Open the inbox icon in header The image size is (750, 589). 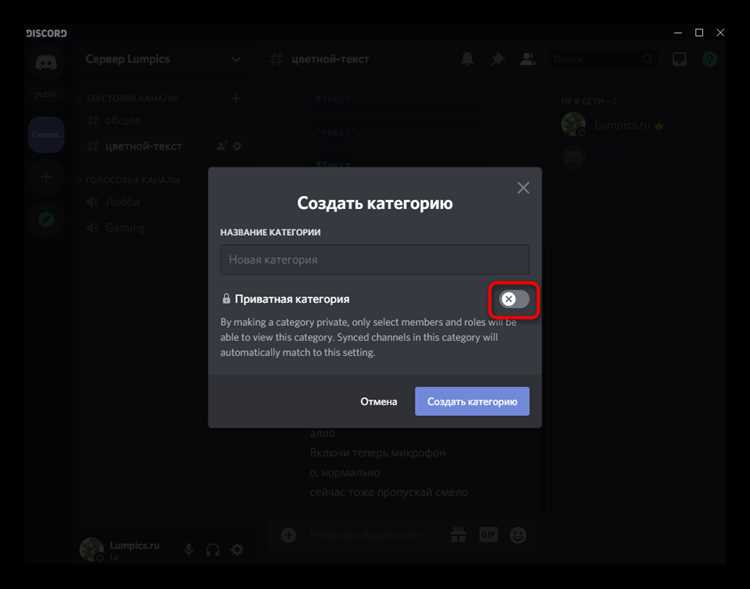pos(679,59)
